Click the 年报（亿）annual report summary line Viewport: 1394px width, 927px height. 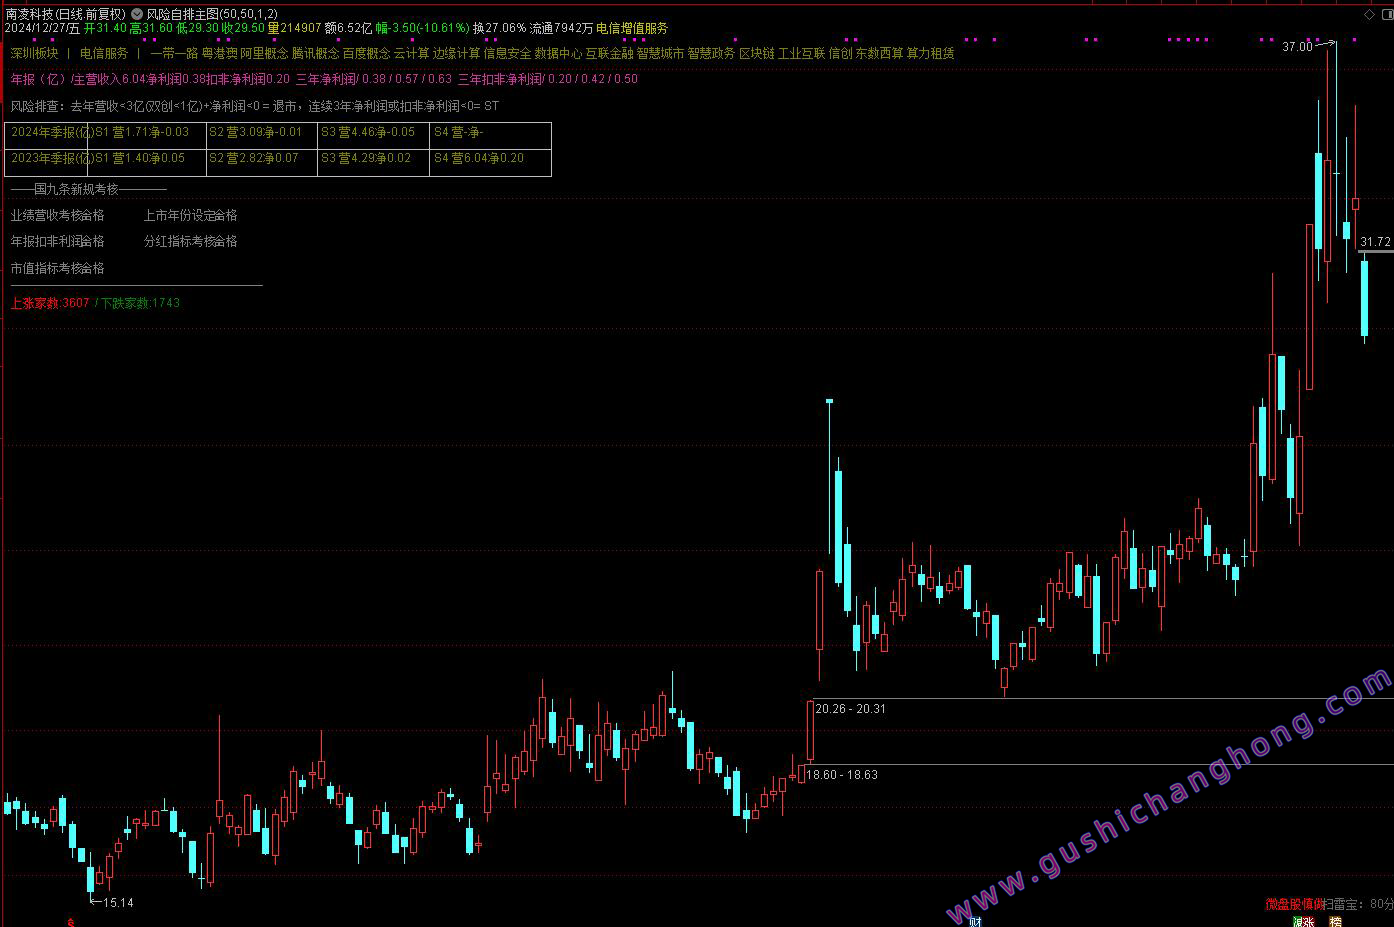click(324, 79)
